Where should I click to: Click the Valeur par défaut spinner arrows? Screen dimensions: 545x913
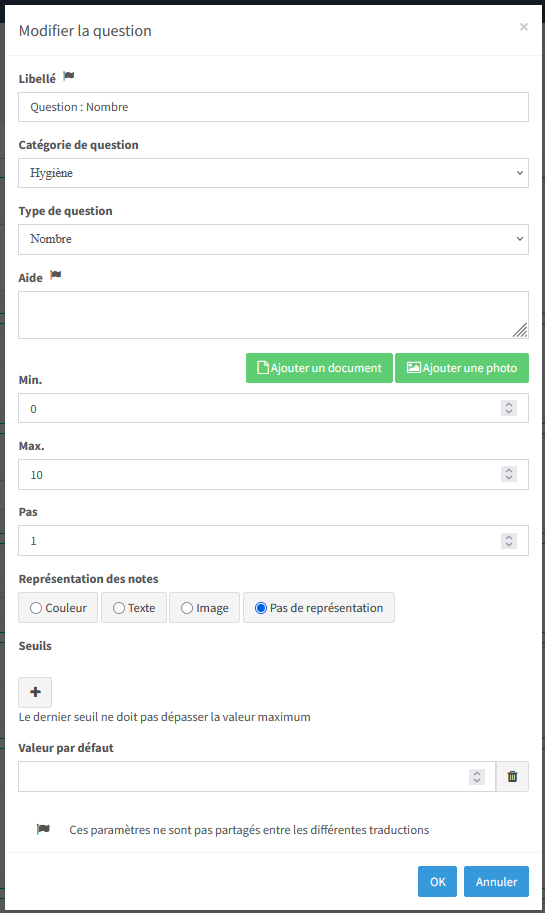click(477, 777)
